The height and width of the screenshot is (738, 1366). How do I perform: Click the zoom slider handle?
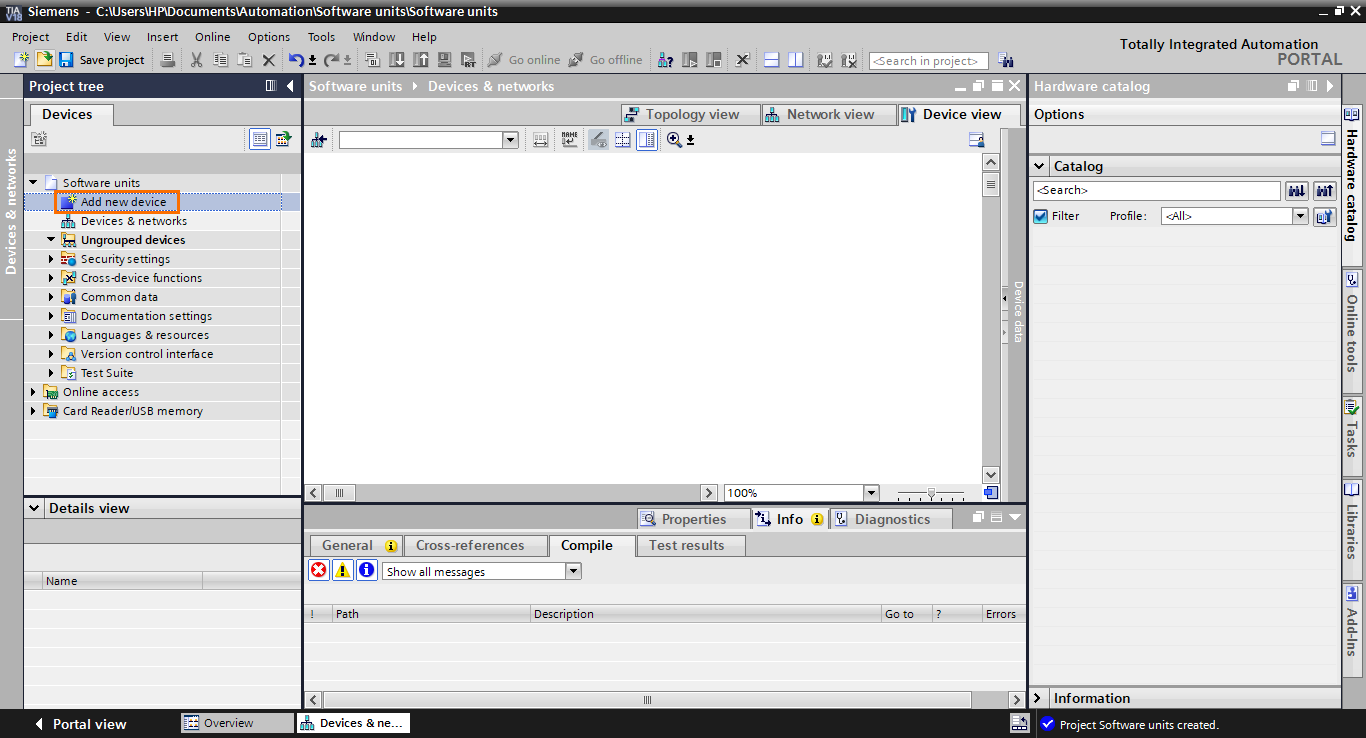(x=931, y=493)
